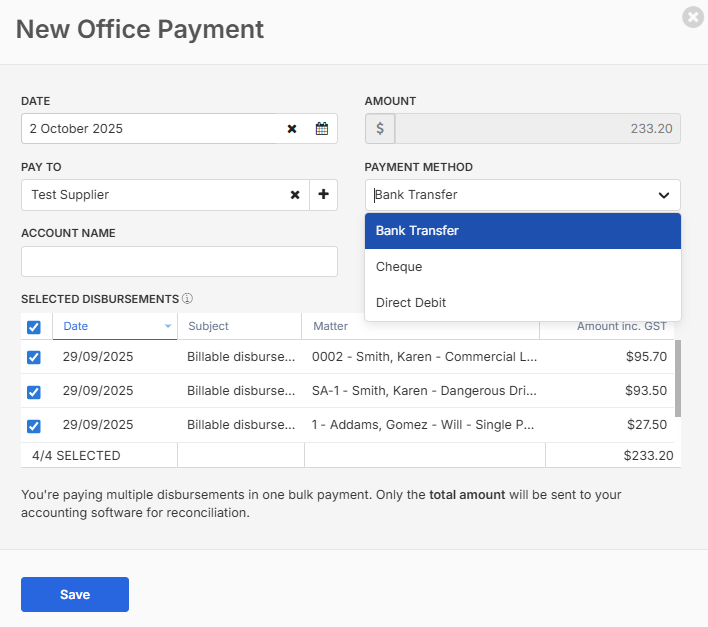
Task: Clear the Test Supplier pay-to selection
Action: point(295,195)
